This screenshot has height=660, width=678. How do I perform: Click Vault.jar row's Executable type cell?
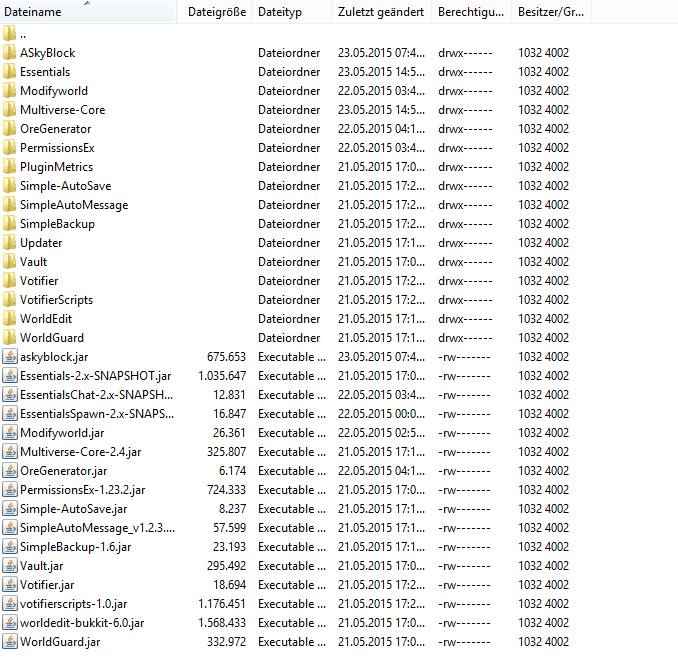(x=292, y=566)
